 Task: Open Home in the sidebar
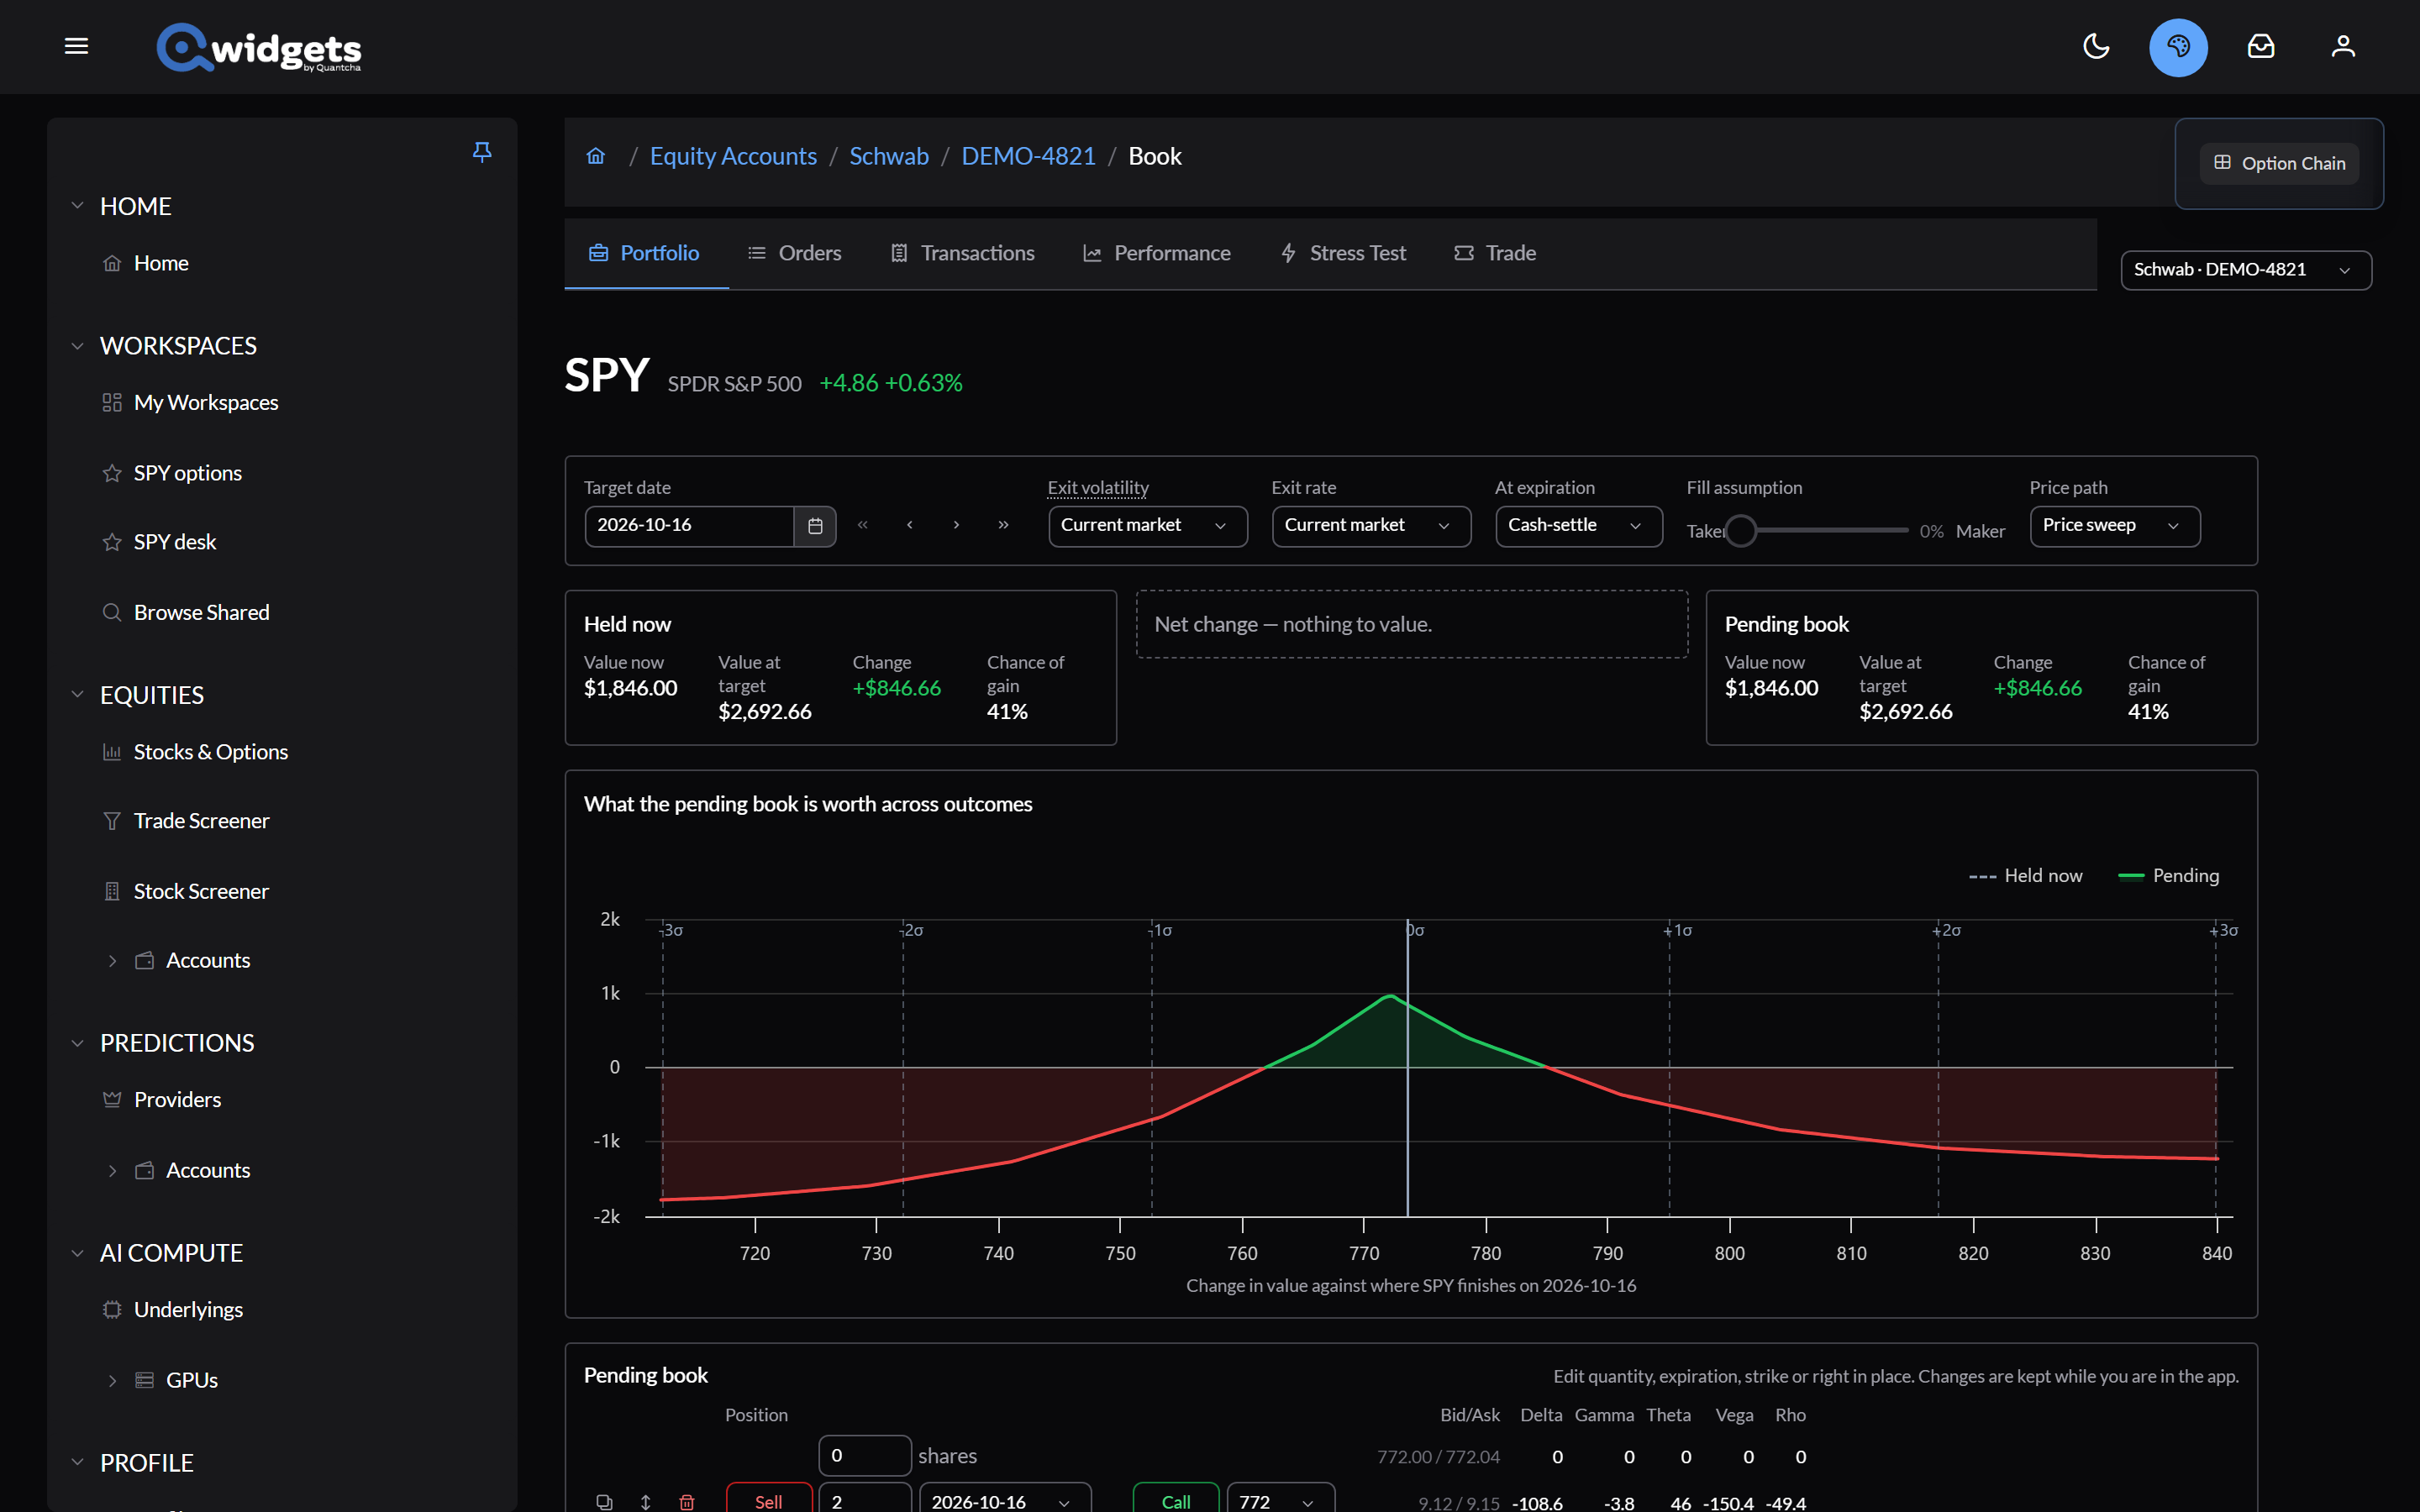tap(160, 263)
